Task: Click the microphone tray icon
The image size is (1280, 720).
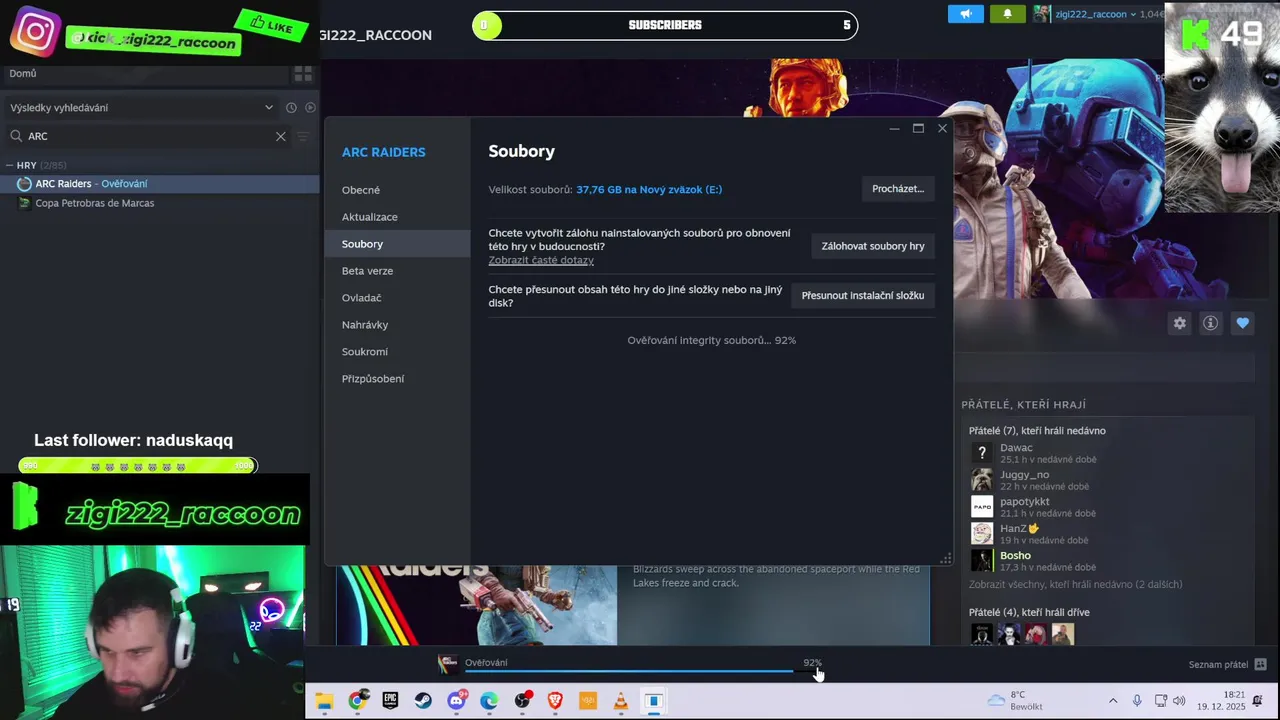Action: pos(1137,701)
